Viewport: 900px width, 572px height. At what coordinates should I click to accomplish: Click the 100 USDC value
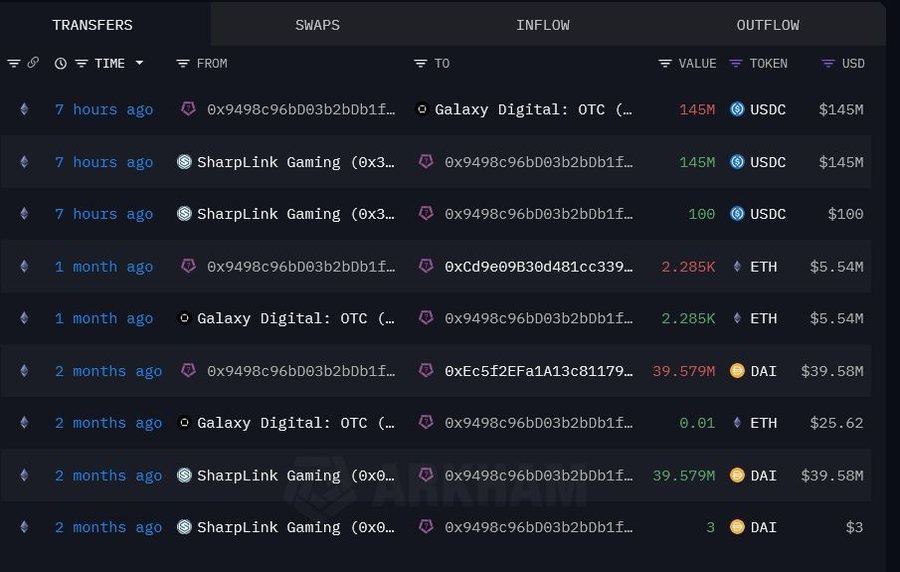(701, 214)
